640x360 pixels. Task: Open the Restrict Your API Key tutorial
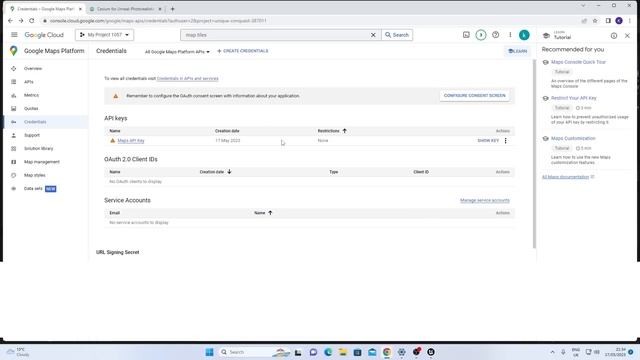point(573,98)
